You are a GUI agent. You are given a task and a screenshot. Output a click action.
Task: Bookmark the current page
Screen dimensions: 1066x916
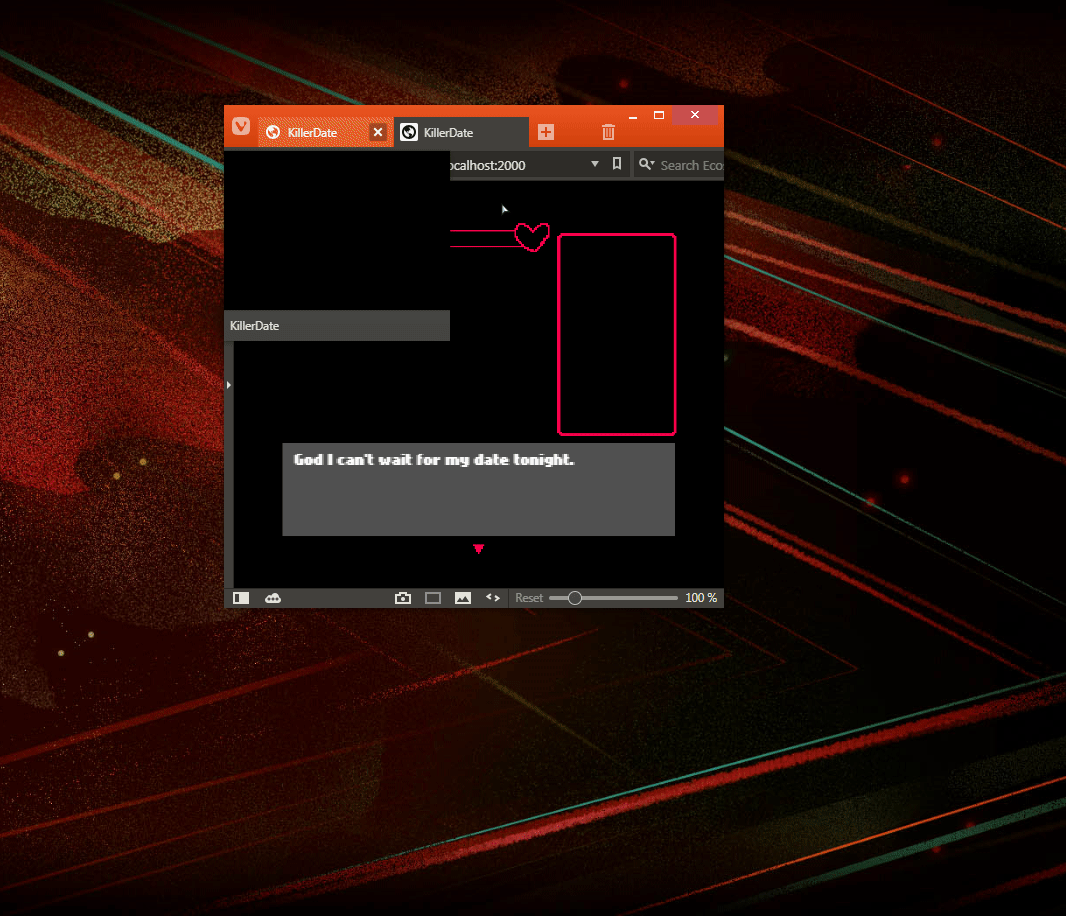tap(617, 164)
